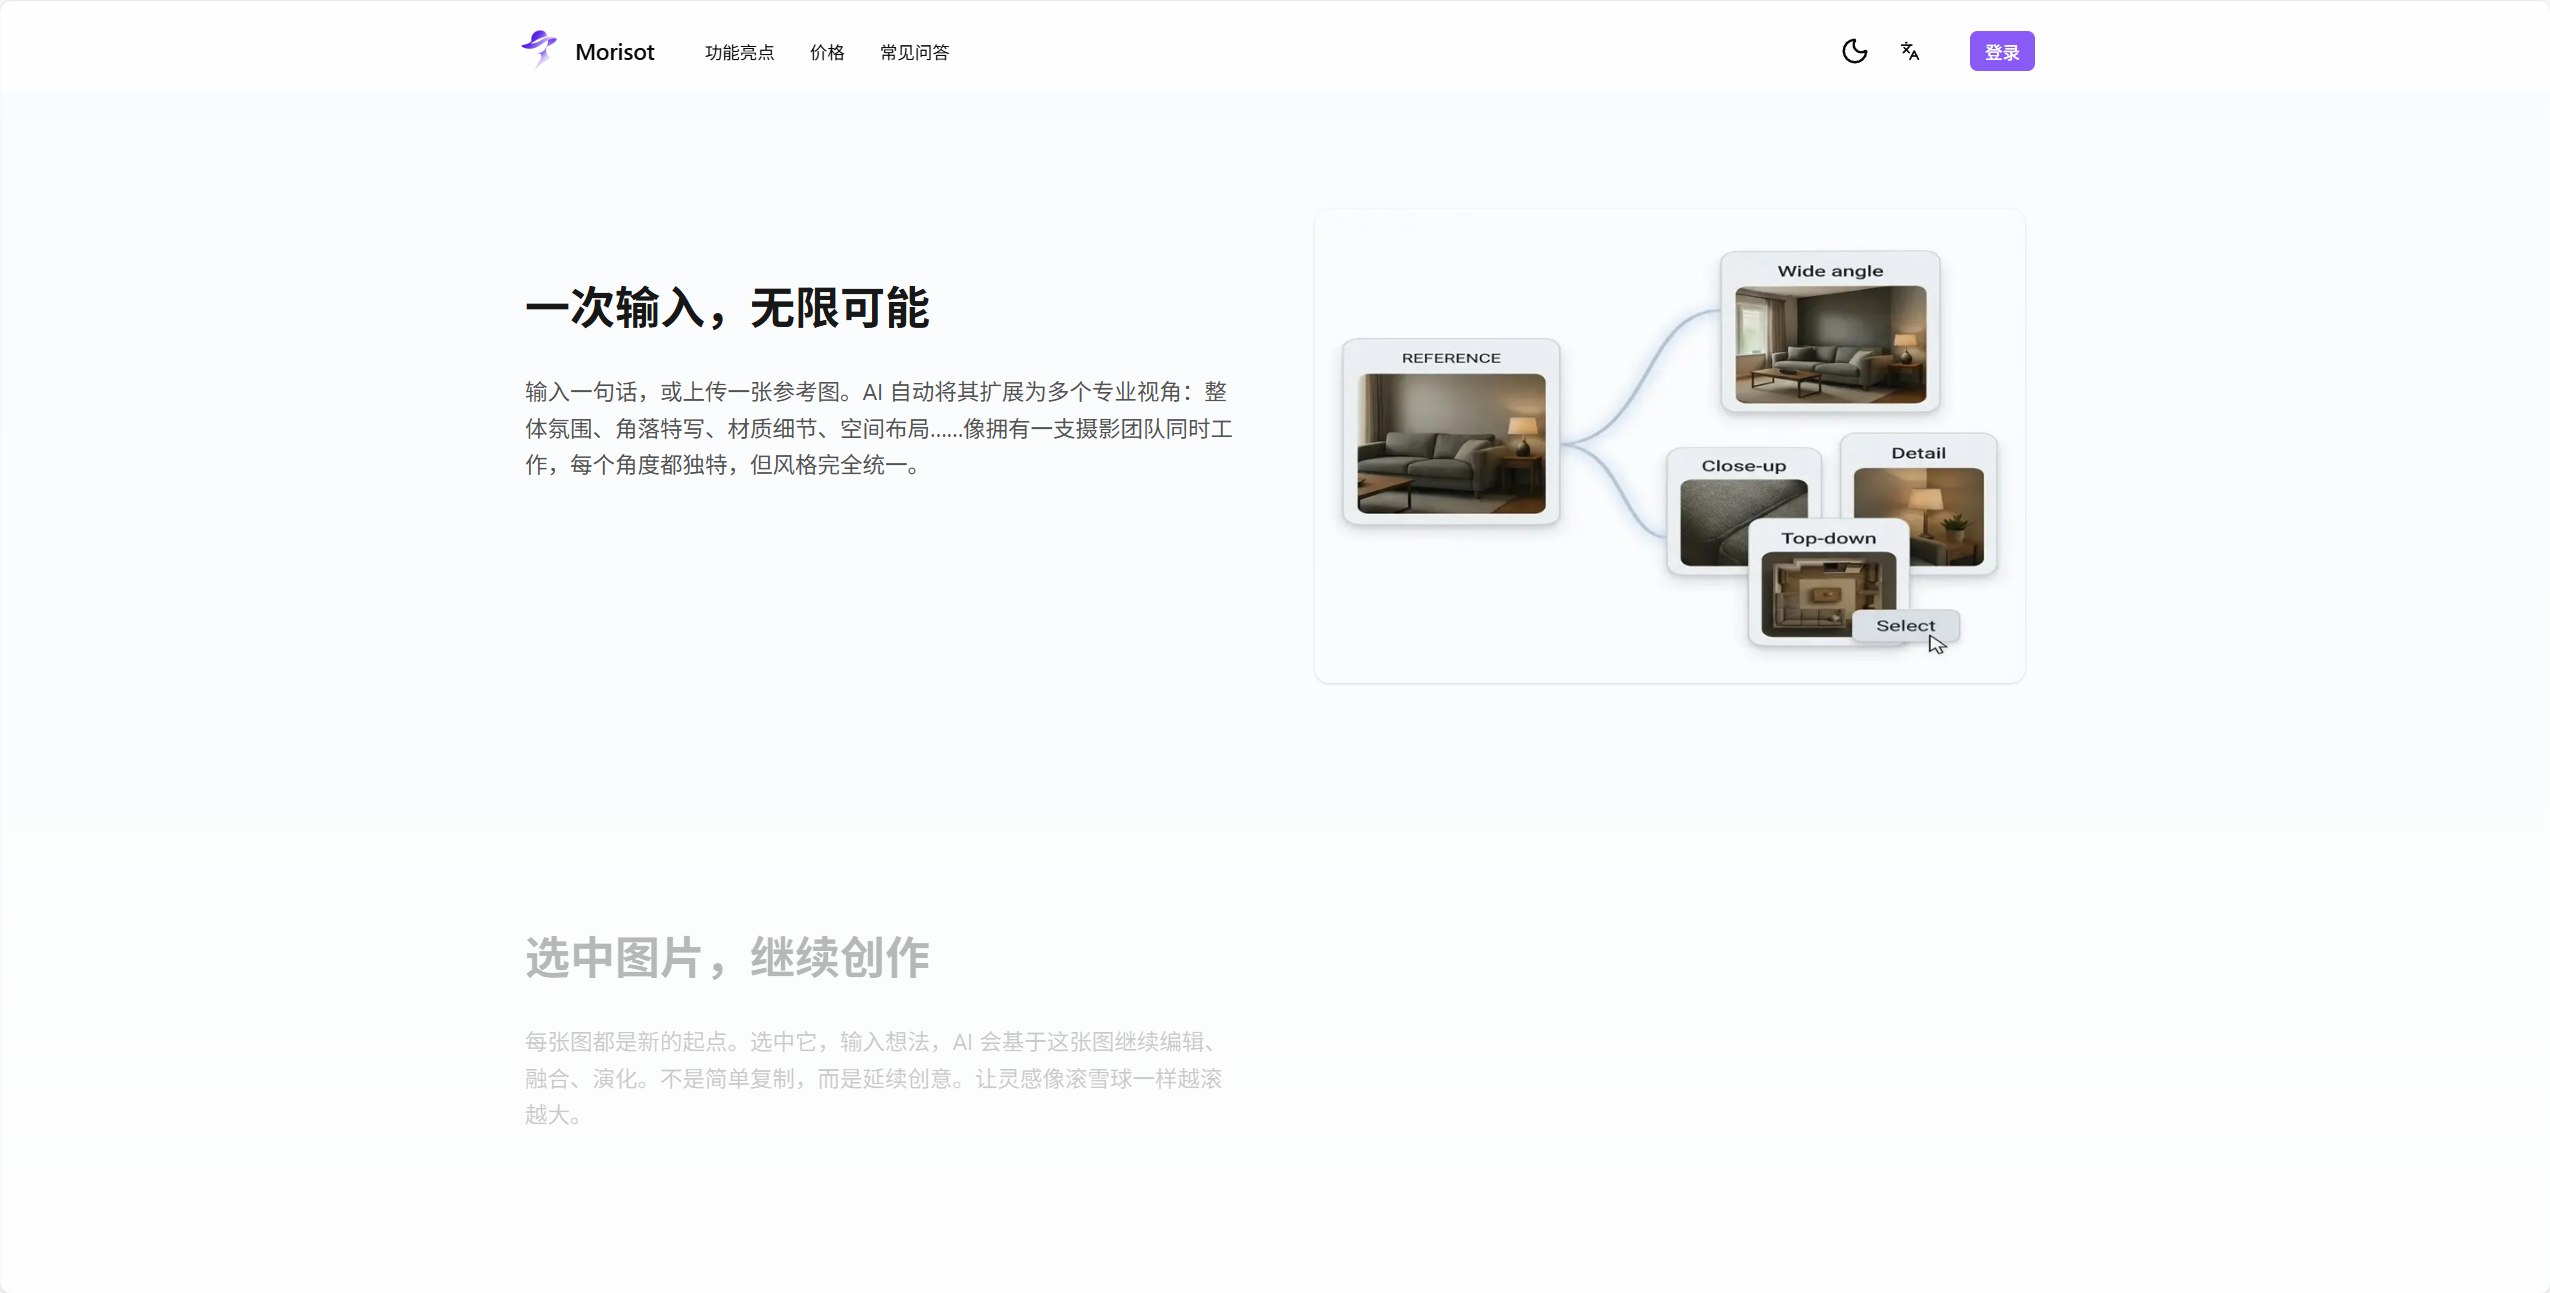The image size is (2550, 1293).
Task: Click the faded paragraph about continuing edits
Action: click(874, 1078)
